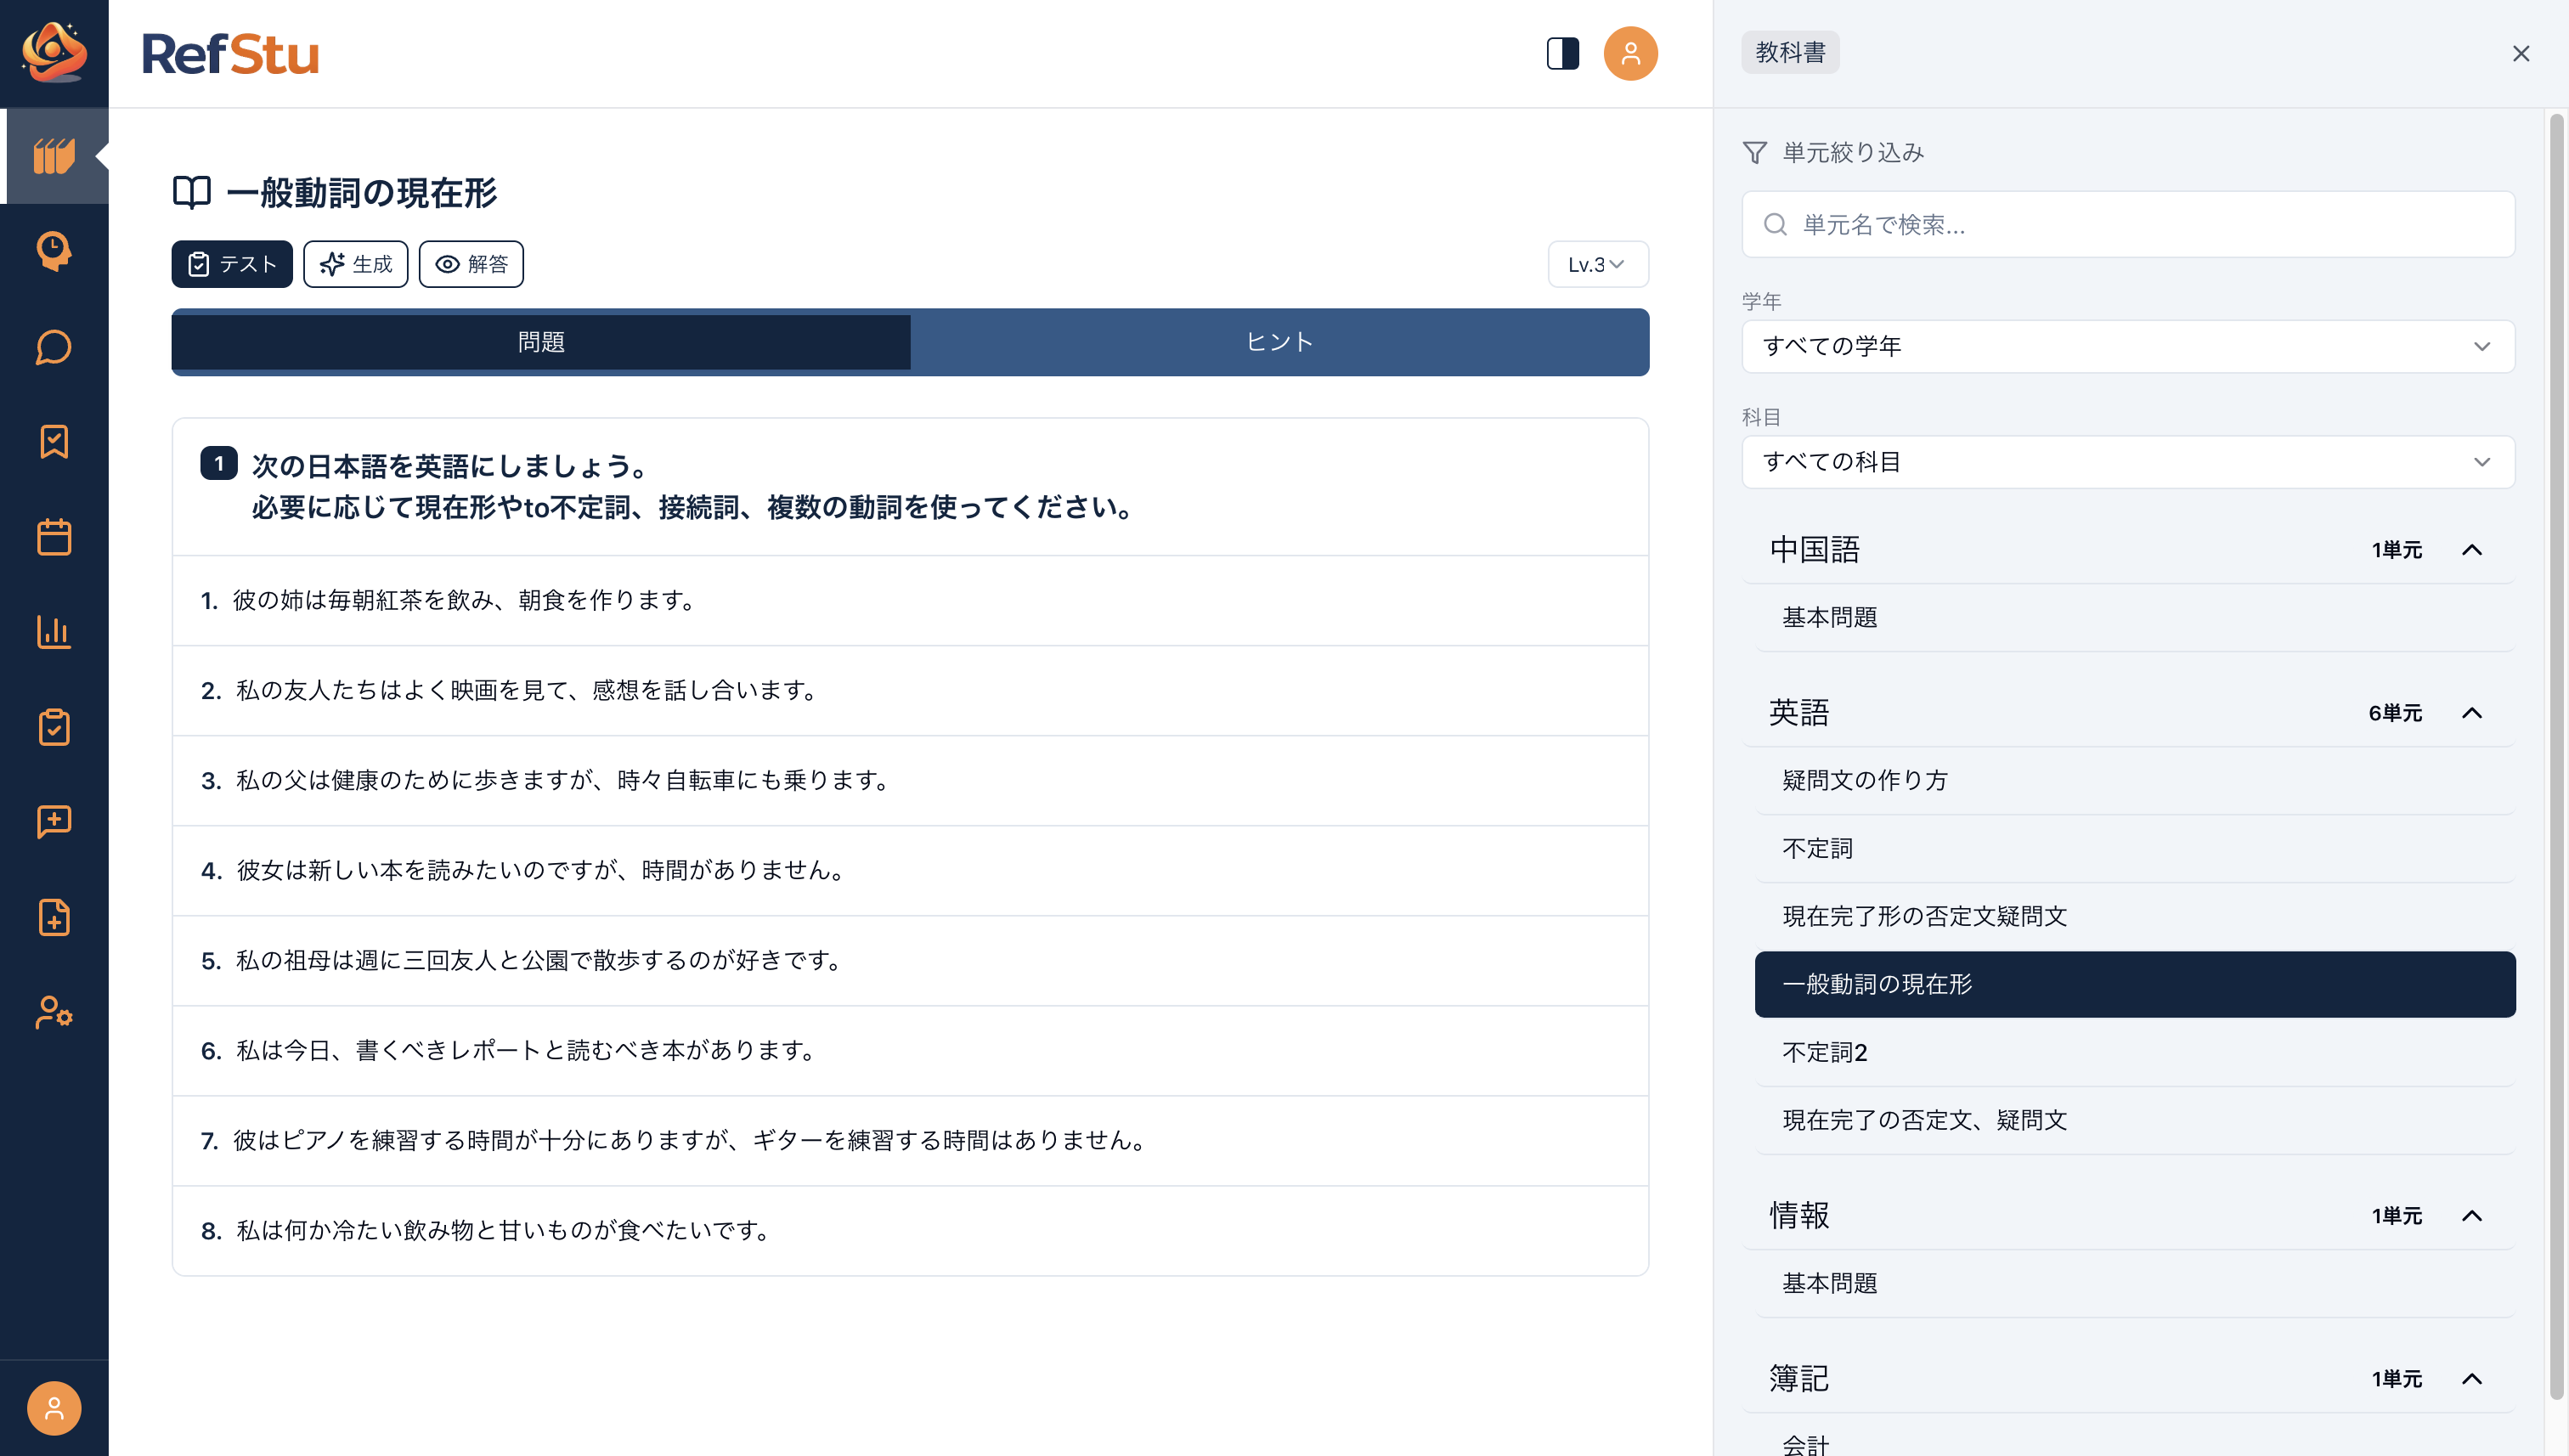Click the RefStu wordmark
Screen dimensions: 2569x1456
(230, 54)
